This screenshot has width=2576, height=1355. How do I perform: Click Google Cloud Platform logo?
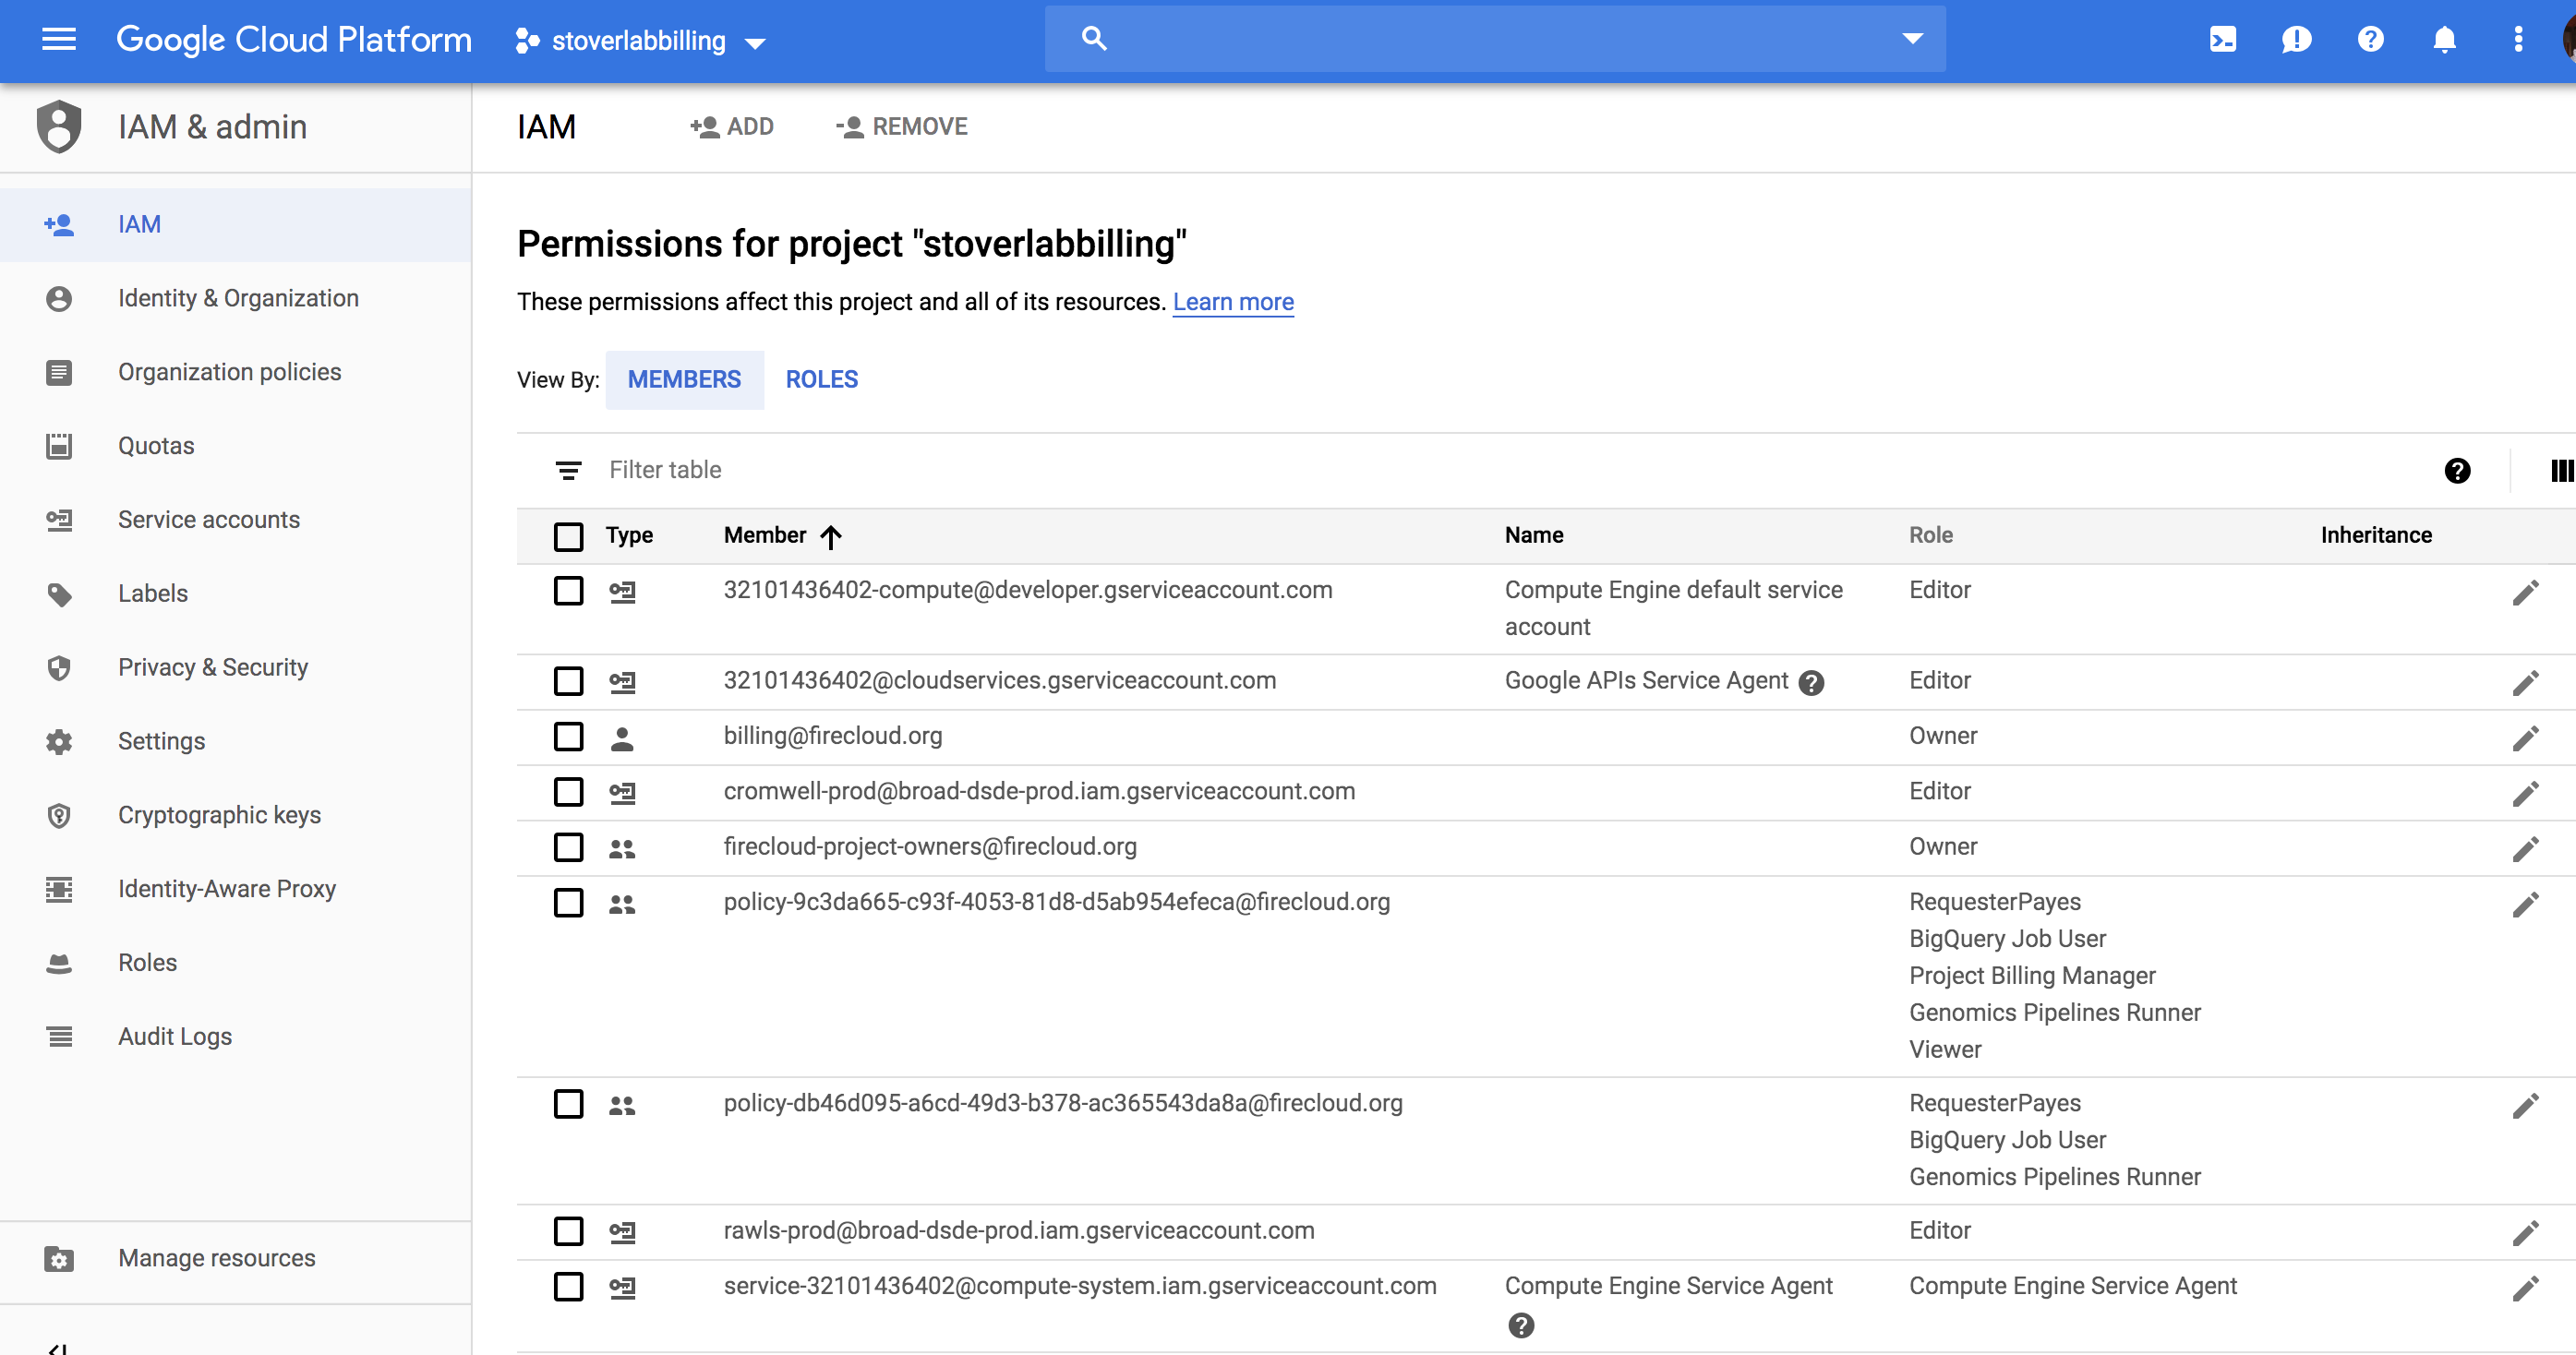(x=294, y=40)
